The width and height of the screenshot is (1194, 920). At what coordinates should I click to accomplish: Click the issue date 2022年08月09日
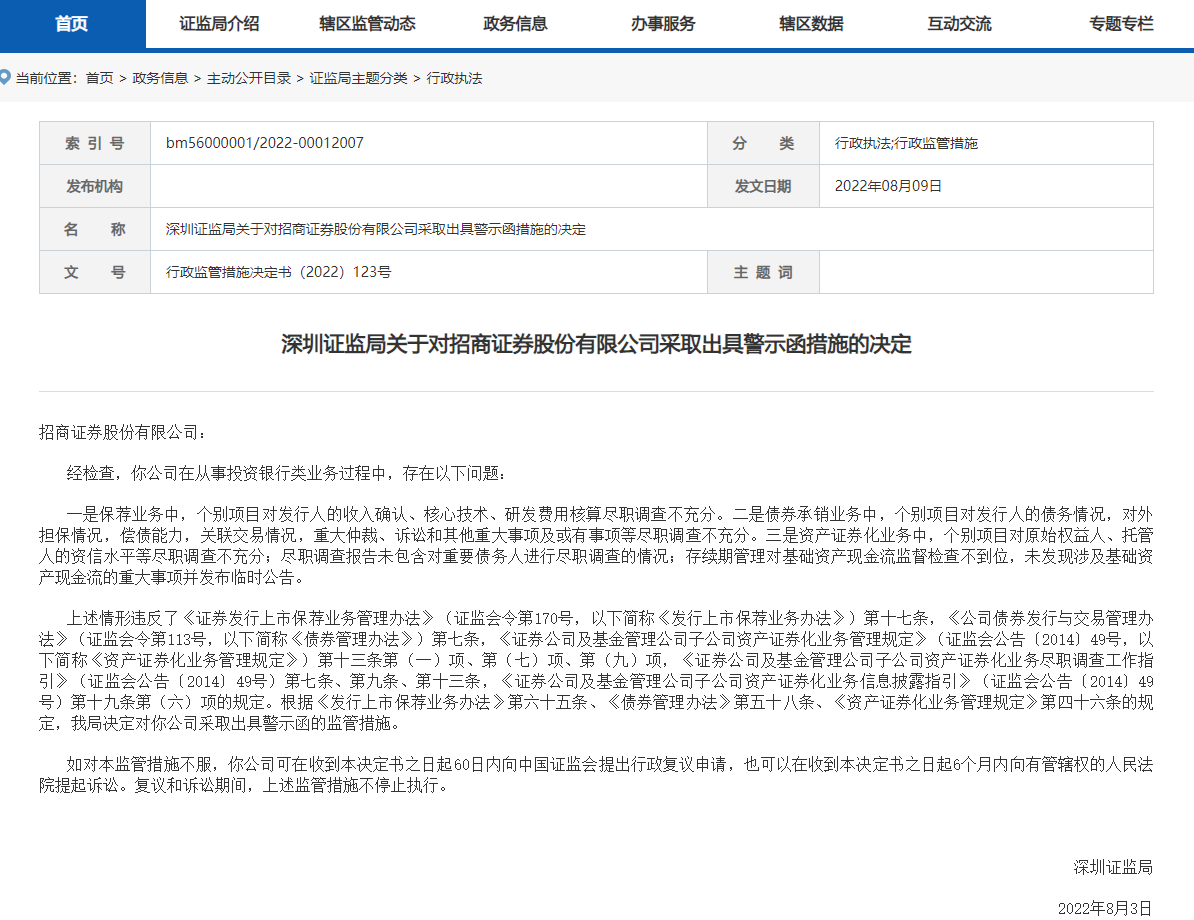(x=888, y=186)
